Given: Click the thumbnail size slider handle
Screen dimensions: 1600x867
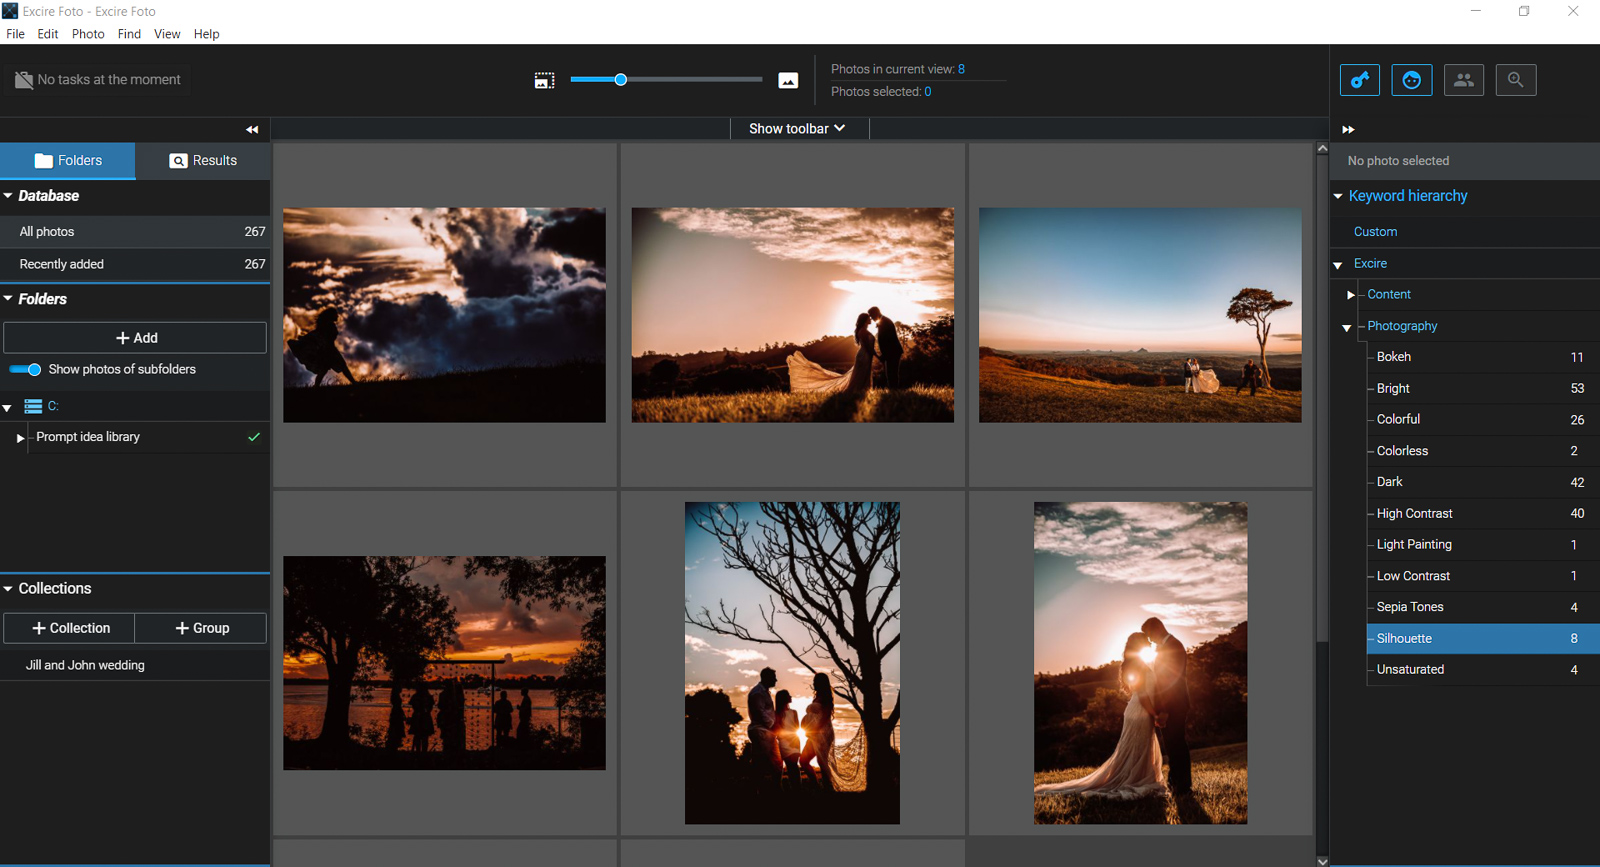Looking at the screenshot, I should tap(620, 80).
